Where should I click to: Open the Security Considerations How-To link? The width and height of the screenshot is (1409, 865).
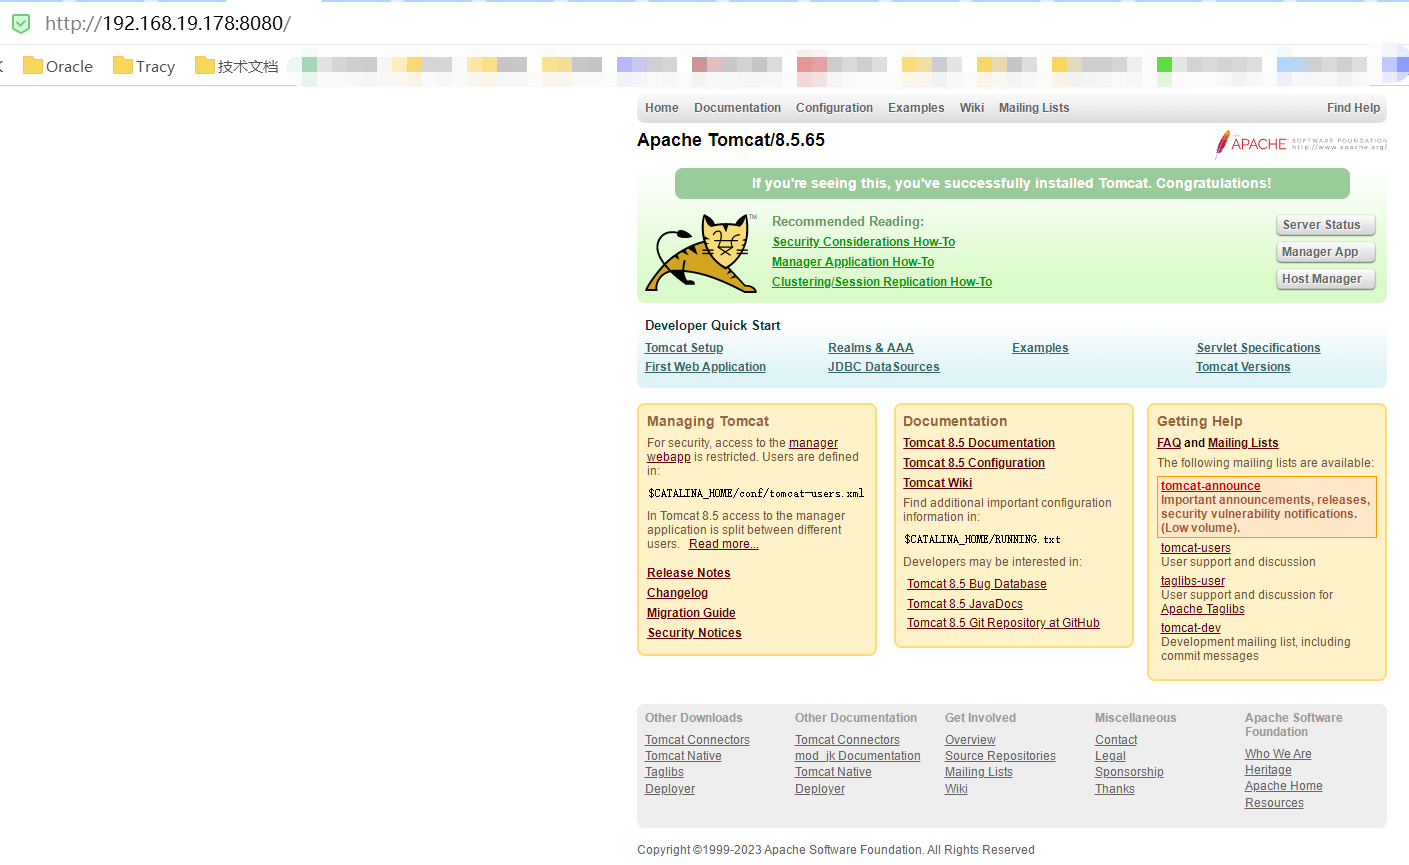[863, 241]
